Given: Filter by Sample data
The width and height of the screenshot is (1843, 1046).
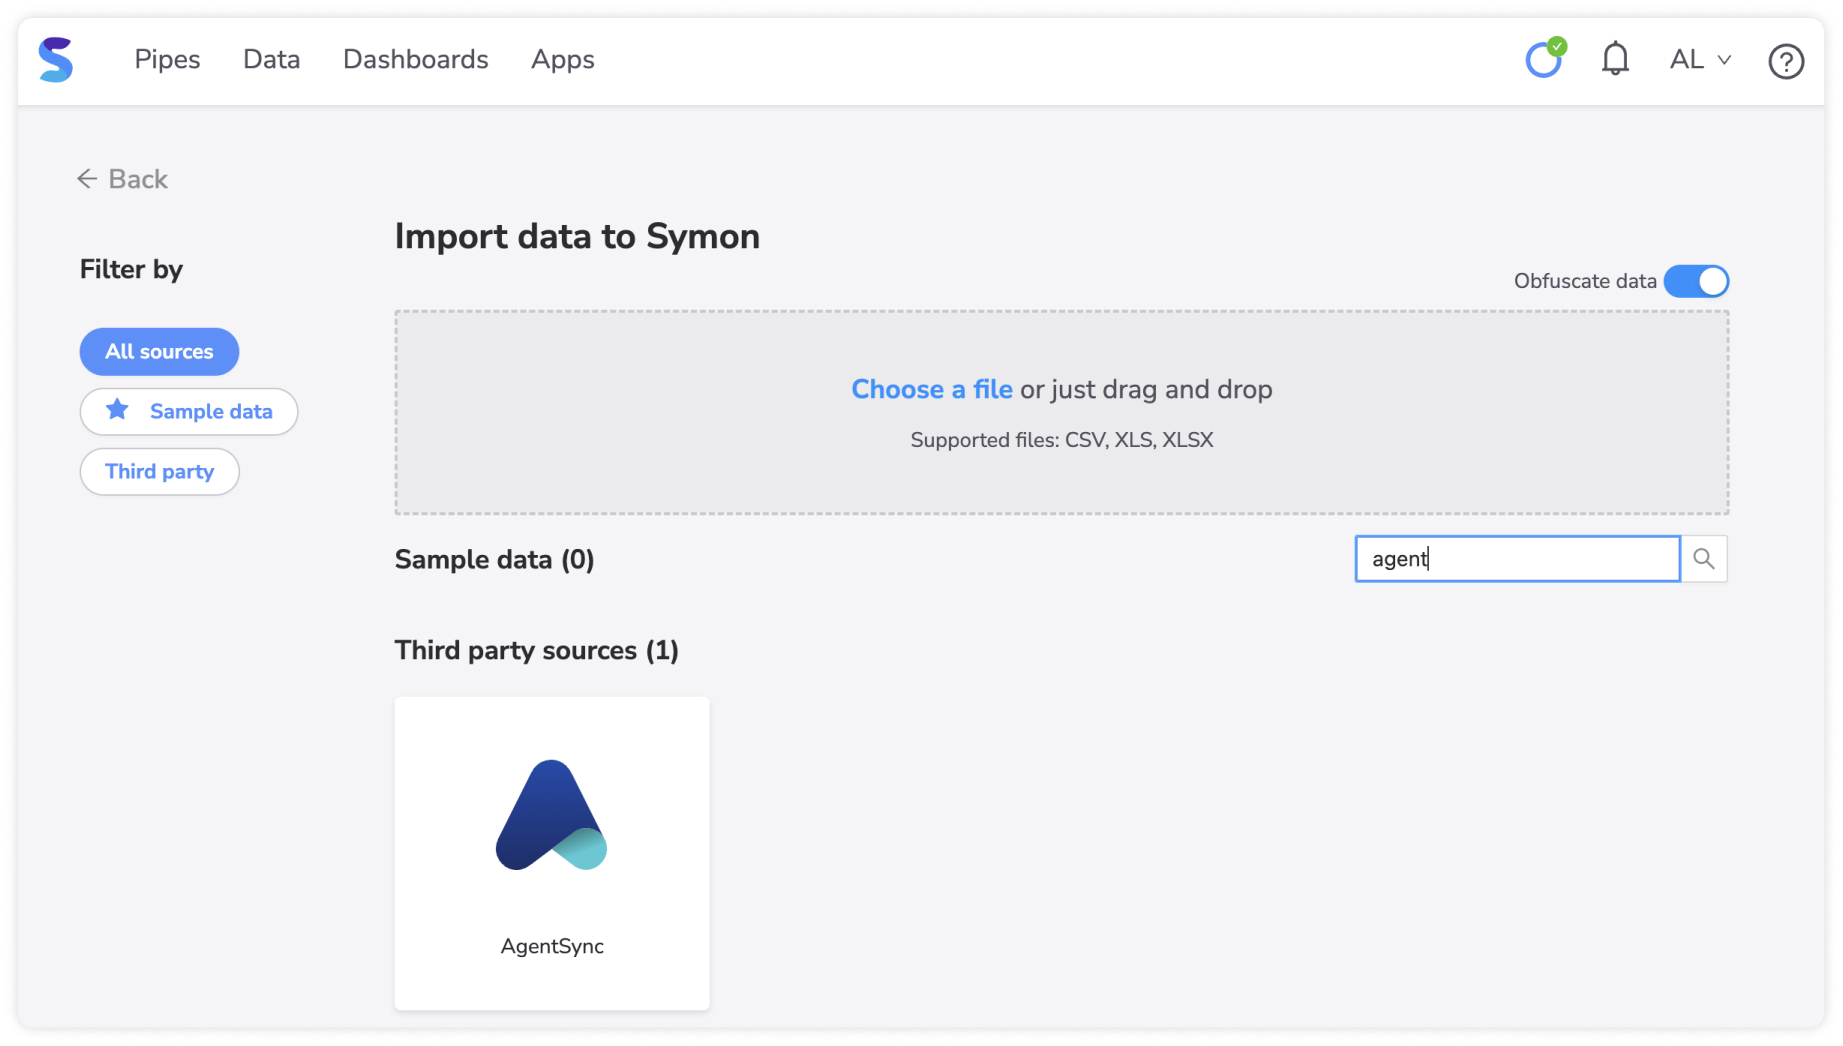Looking at the screenshot, I should pyautogui.click(x=189, y=412).
